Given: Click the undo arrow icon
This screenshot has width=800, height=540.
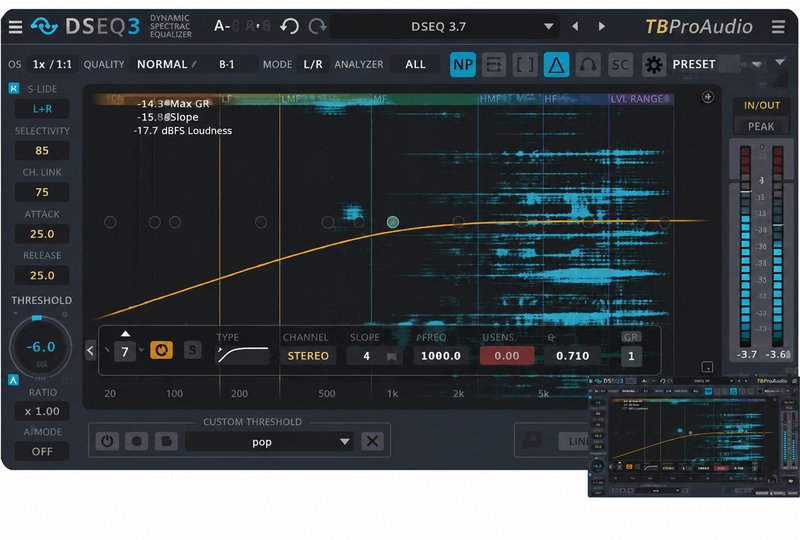Looking at the screenshot, I should [x=289, y=26].
